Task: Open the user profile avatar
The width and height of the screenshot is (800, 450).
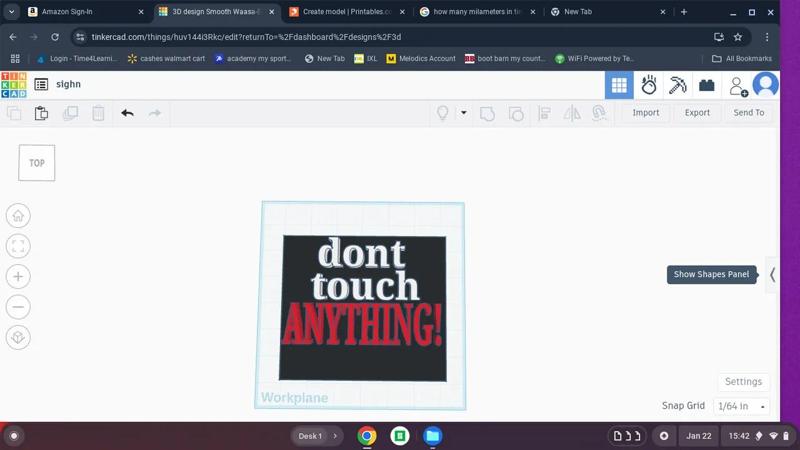Action: pos(765,85)
